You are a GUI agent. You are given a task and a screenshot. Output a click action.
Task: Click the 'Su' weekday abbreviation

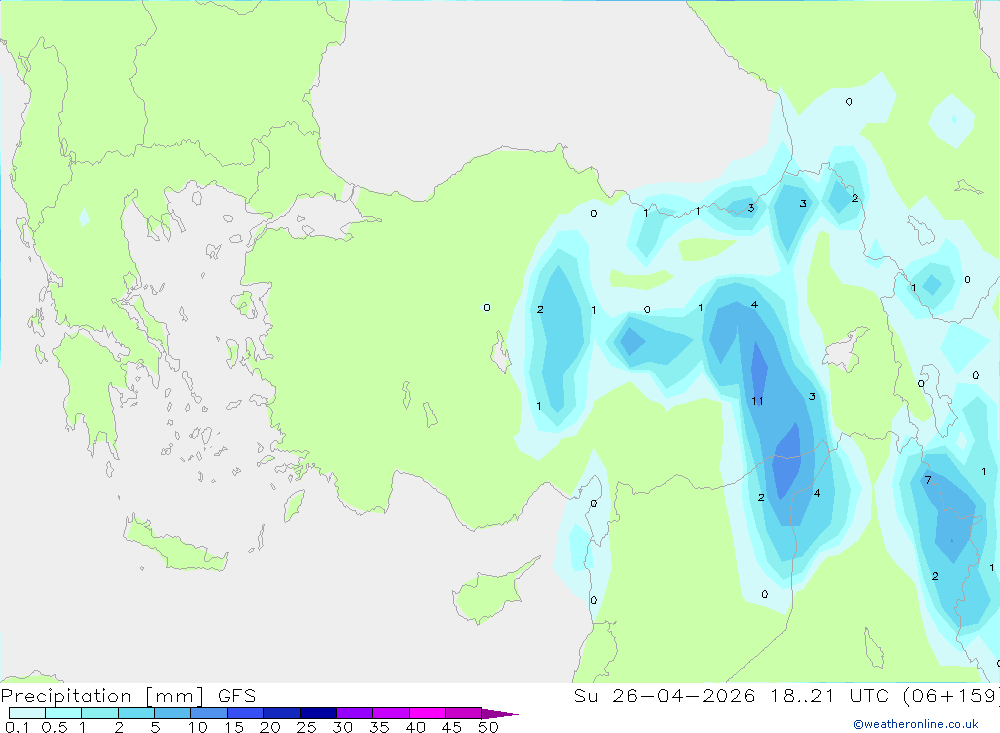pyautogui.click(x=585, y=696)
